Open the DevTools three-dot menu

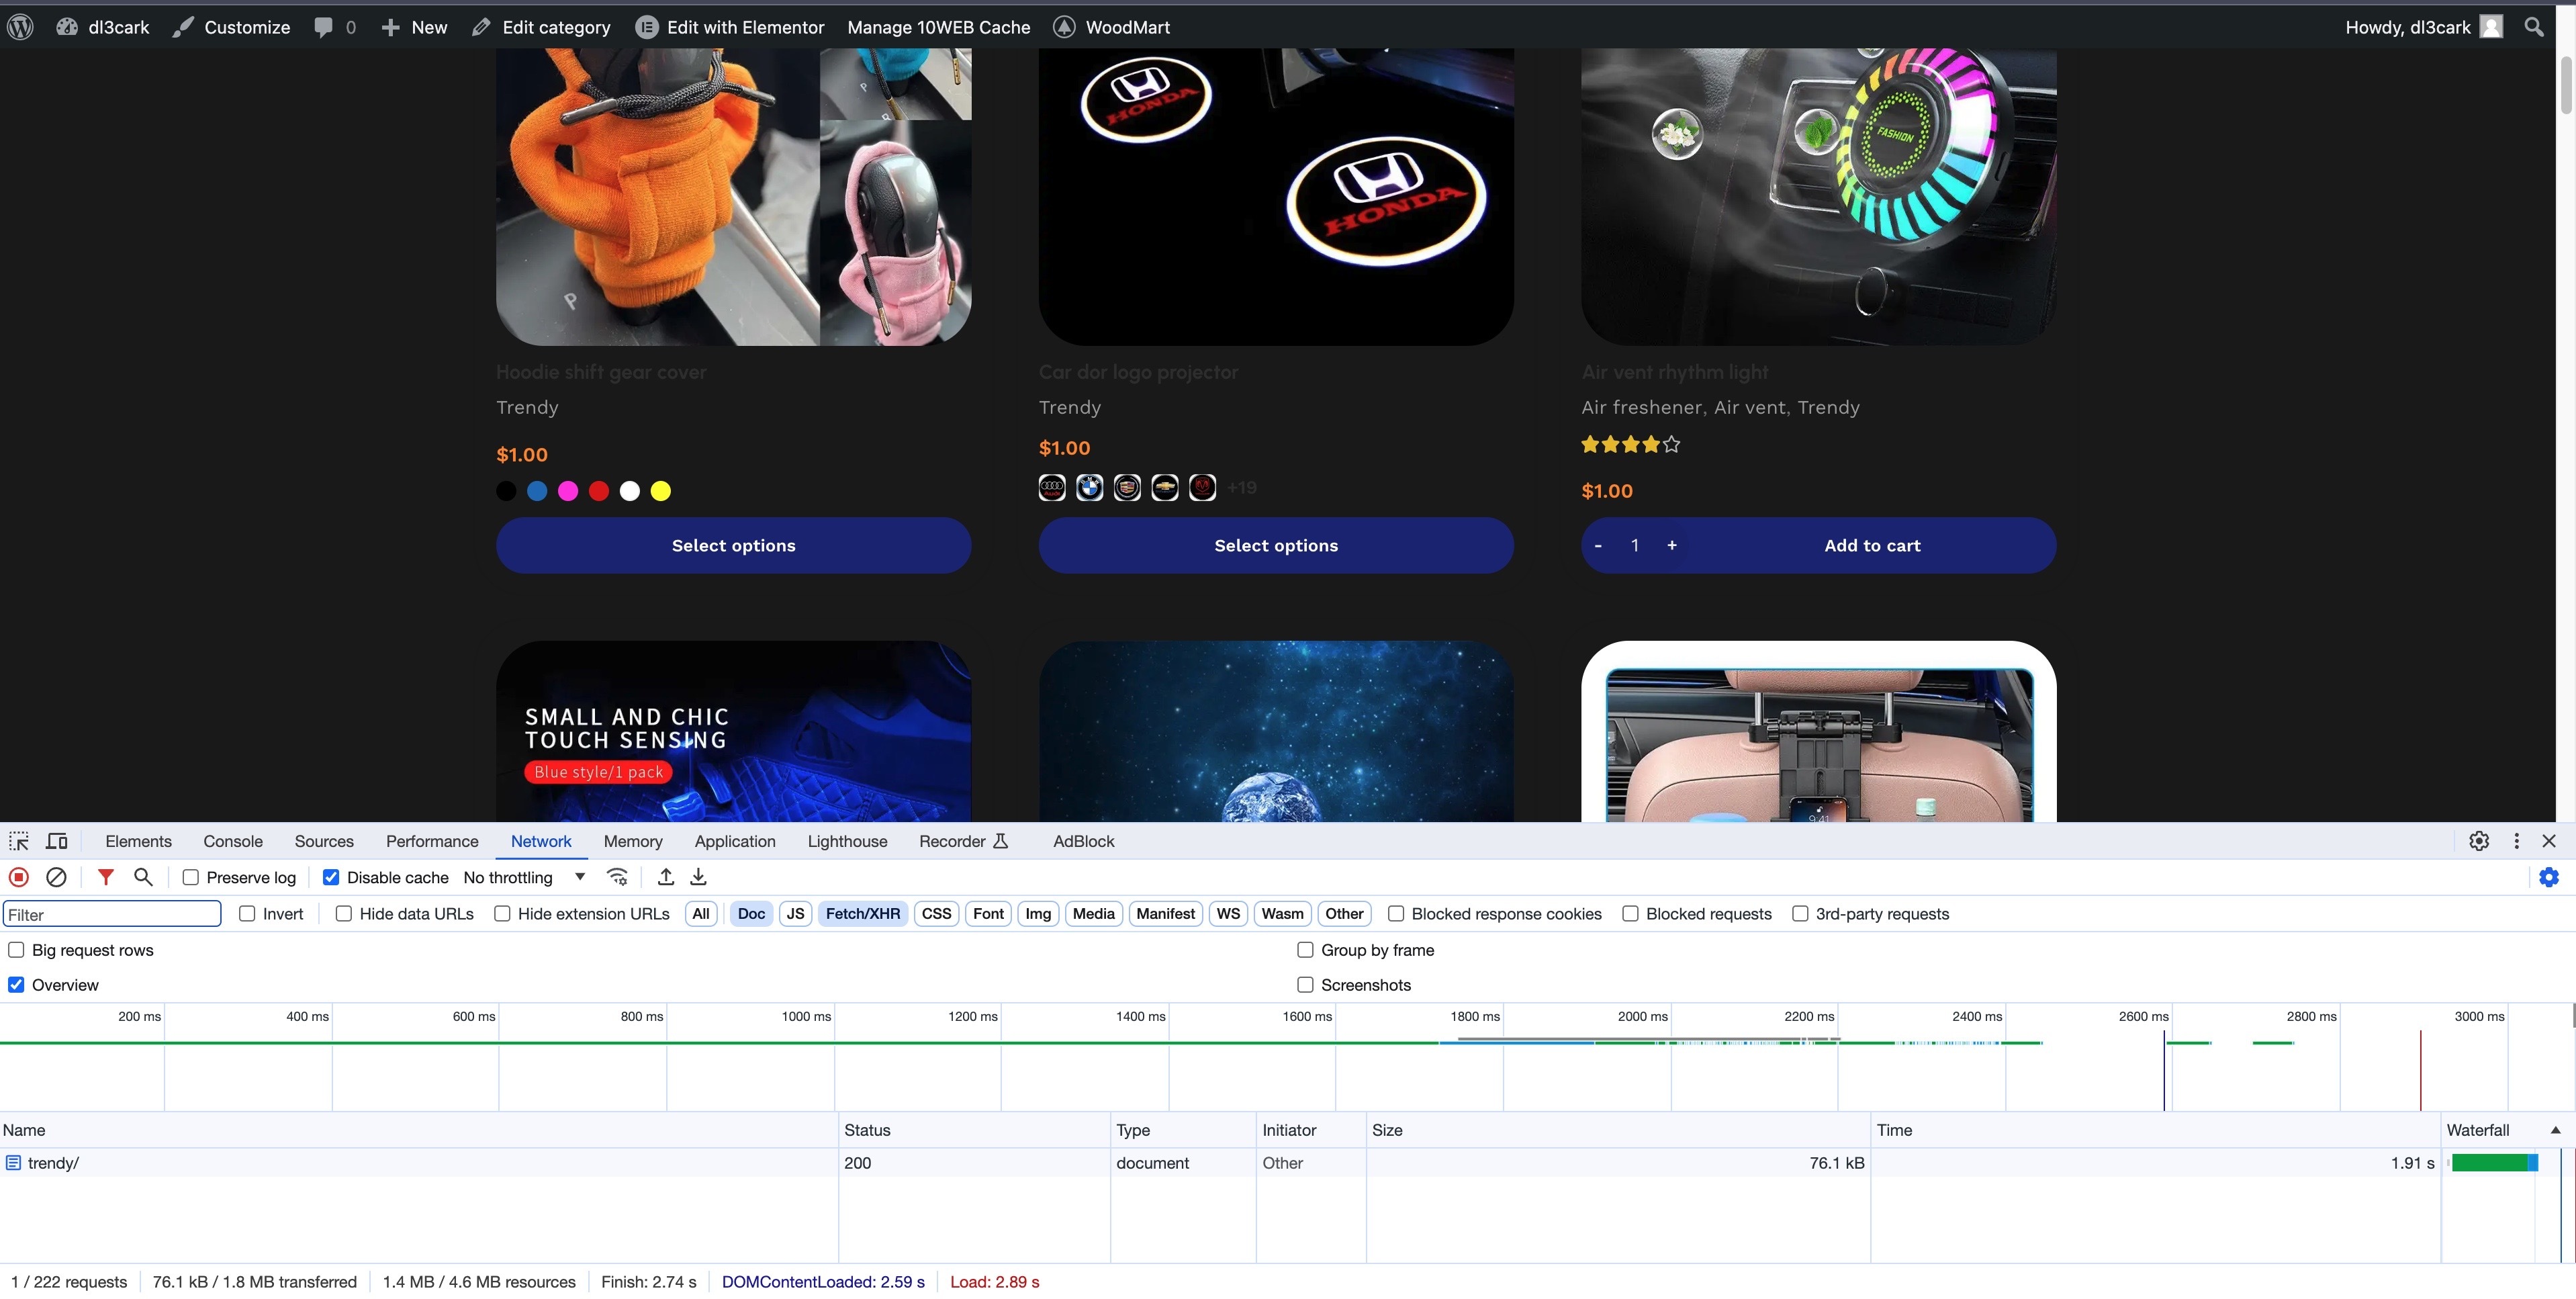pyautogui.click(x=2516, y=841)
